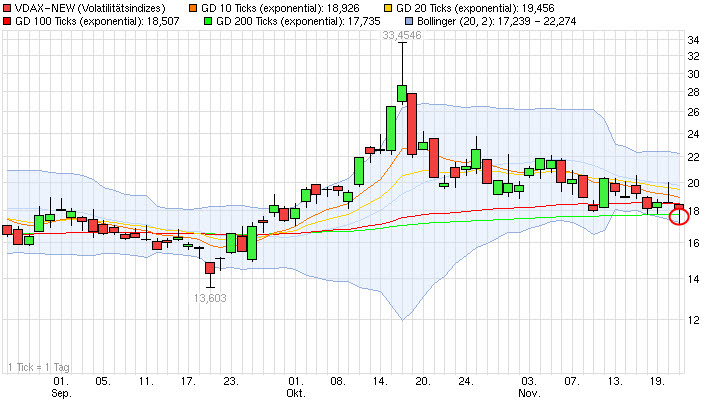Select the GD 20 Ticks value 19,456

[538, 8]
